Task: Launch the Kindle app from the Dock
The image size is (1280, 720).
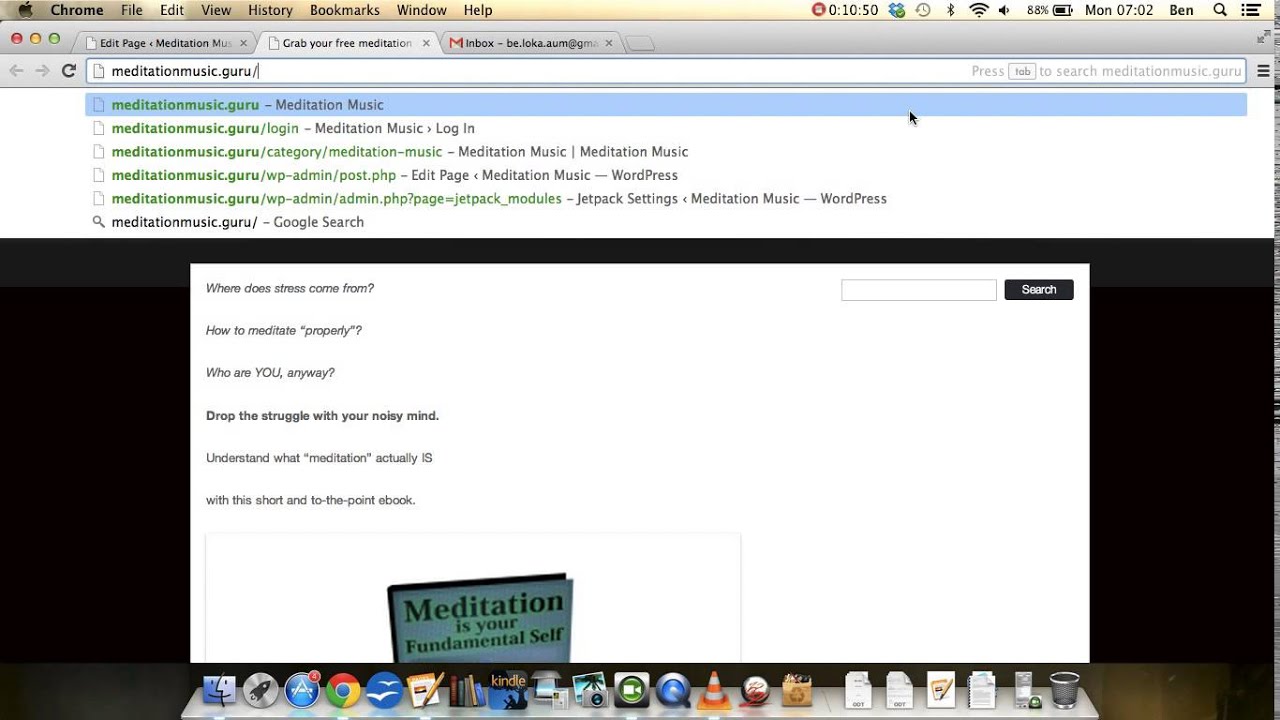Action: click(508, 690)
